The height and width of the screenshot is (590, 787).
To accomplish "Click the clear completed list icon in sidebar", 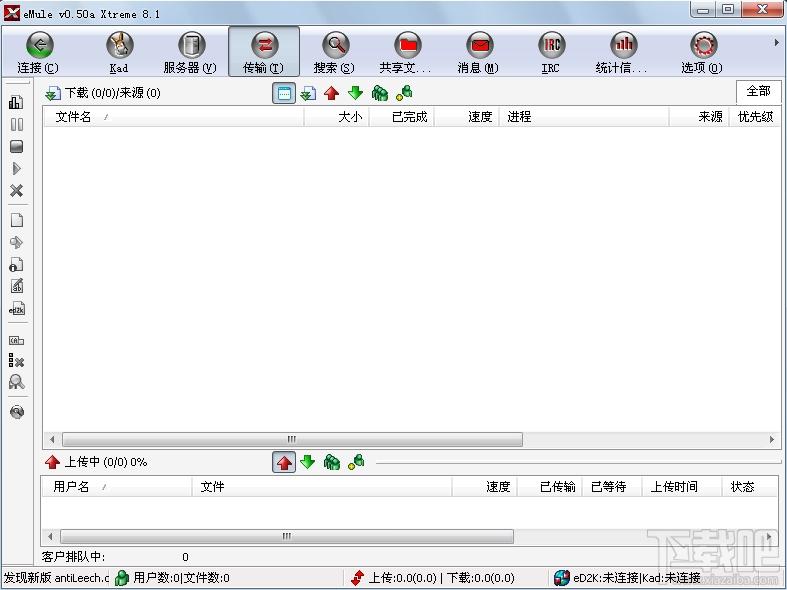I will (x=17, y=361).
